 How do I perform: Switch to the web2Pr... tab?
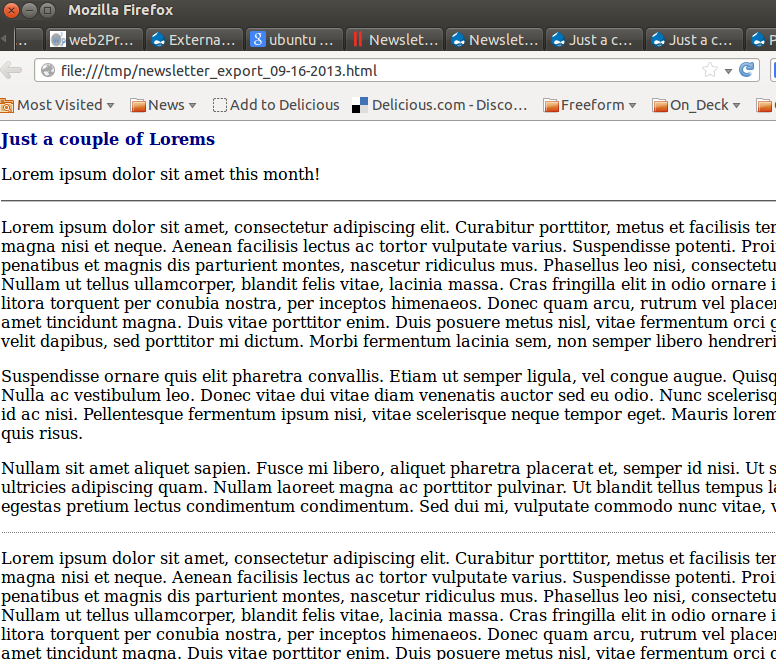[94, 40]
